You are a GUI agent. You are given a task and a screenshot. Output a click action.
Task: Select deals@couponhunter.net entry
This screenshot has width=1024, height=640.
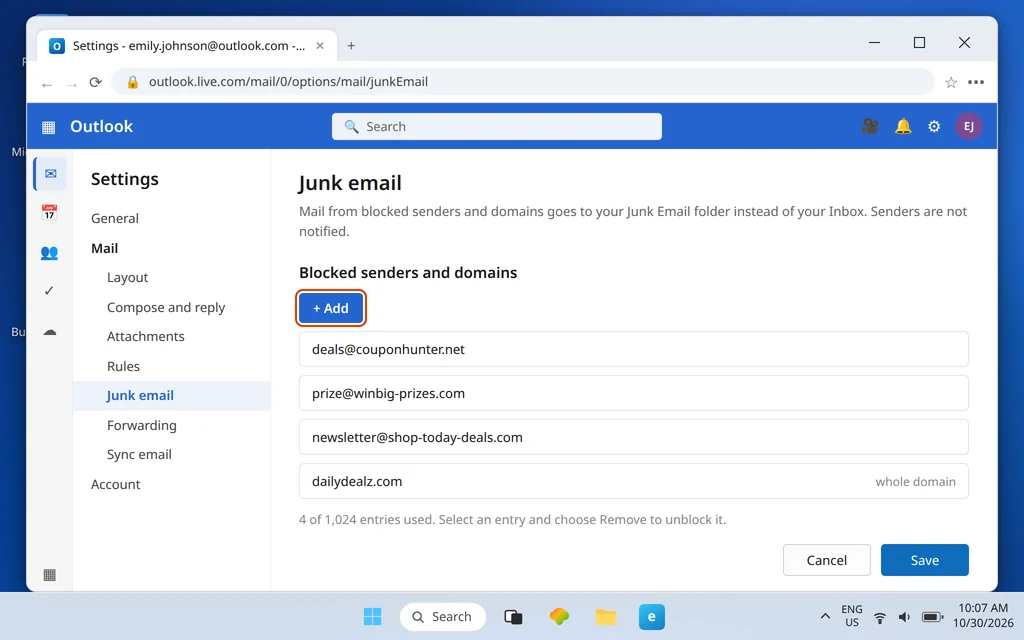(633, 349)
